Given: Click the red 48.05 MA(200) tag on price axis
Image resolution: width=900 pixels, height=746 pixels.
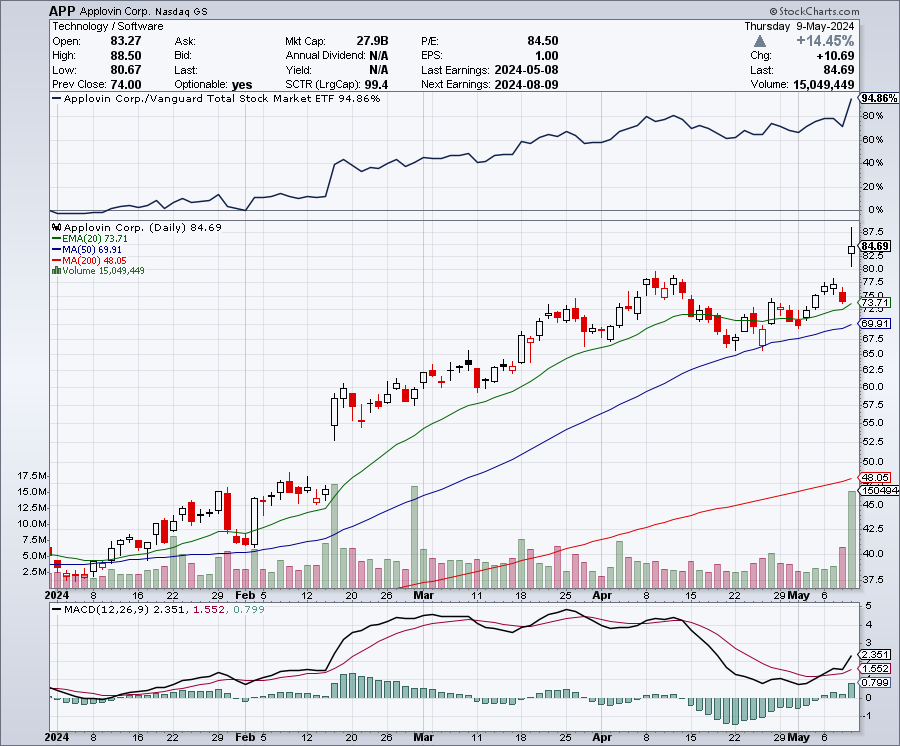Looking at the screenshot, I should (x=875, y=477).
